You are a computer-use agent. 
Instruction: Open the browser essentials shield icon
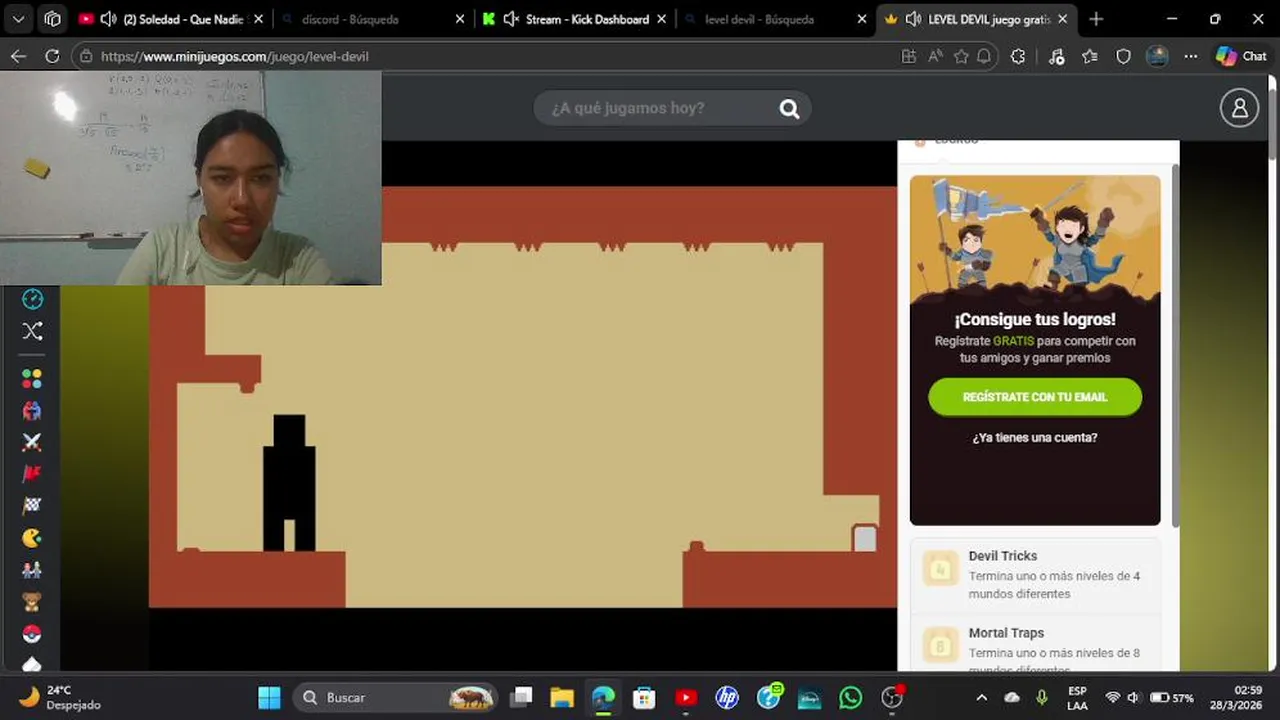tap(1123, 57)
